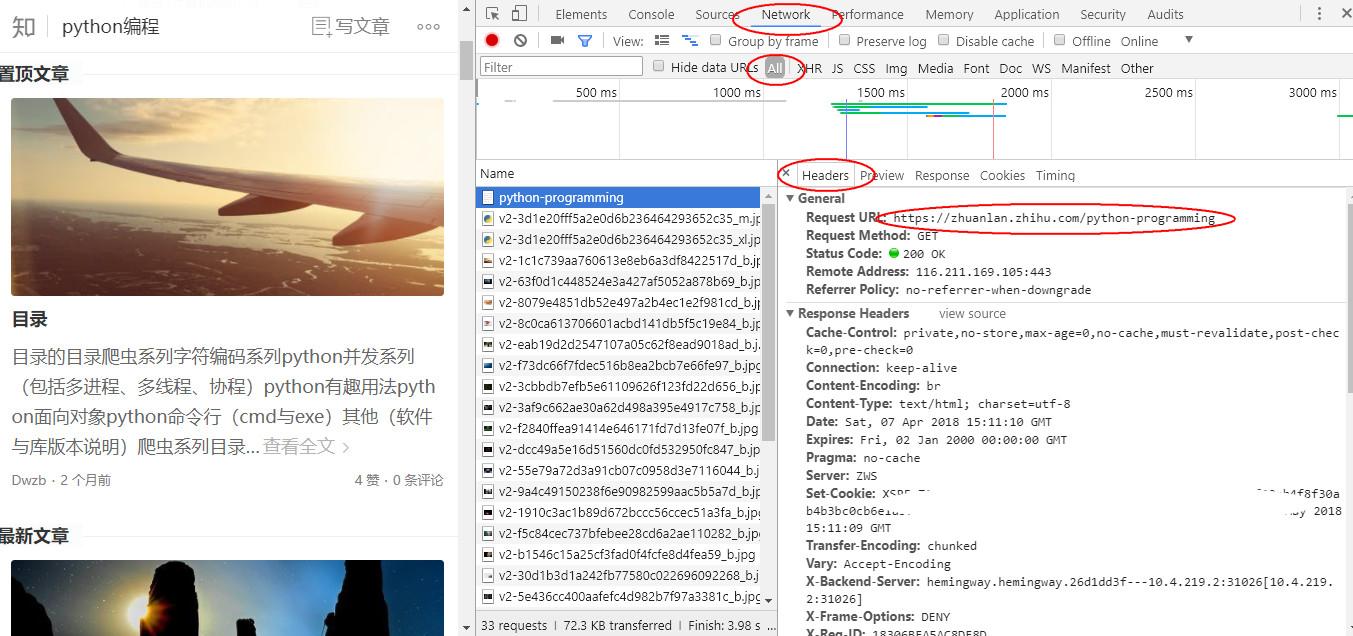The height and width of the screenshot is (636, 1353).
Task: Click the airplane wing article thumbnail
Action: click(227, 196)
